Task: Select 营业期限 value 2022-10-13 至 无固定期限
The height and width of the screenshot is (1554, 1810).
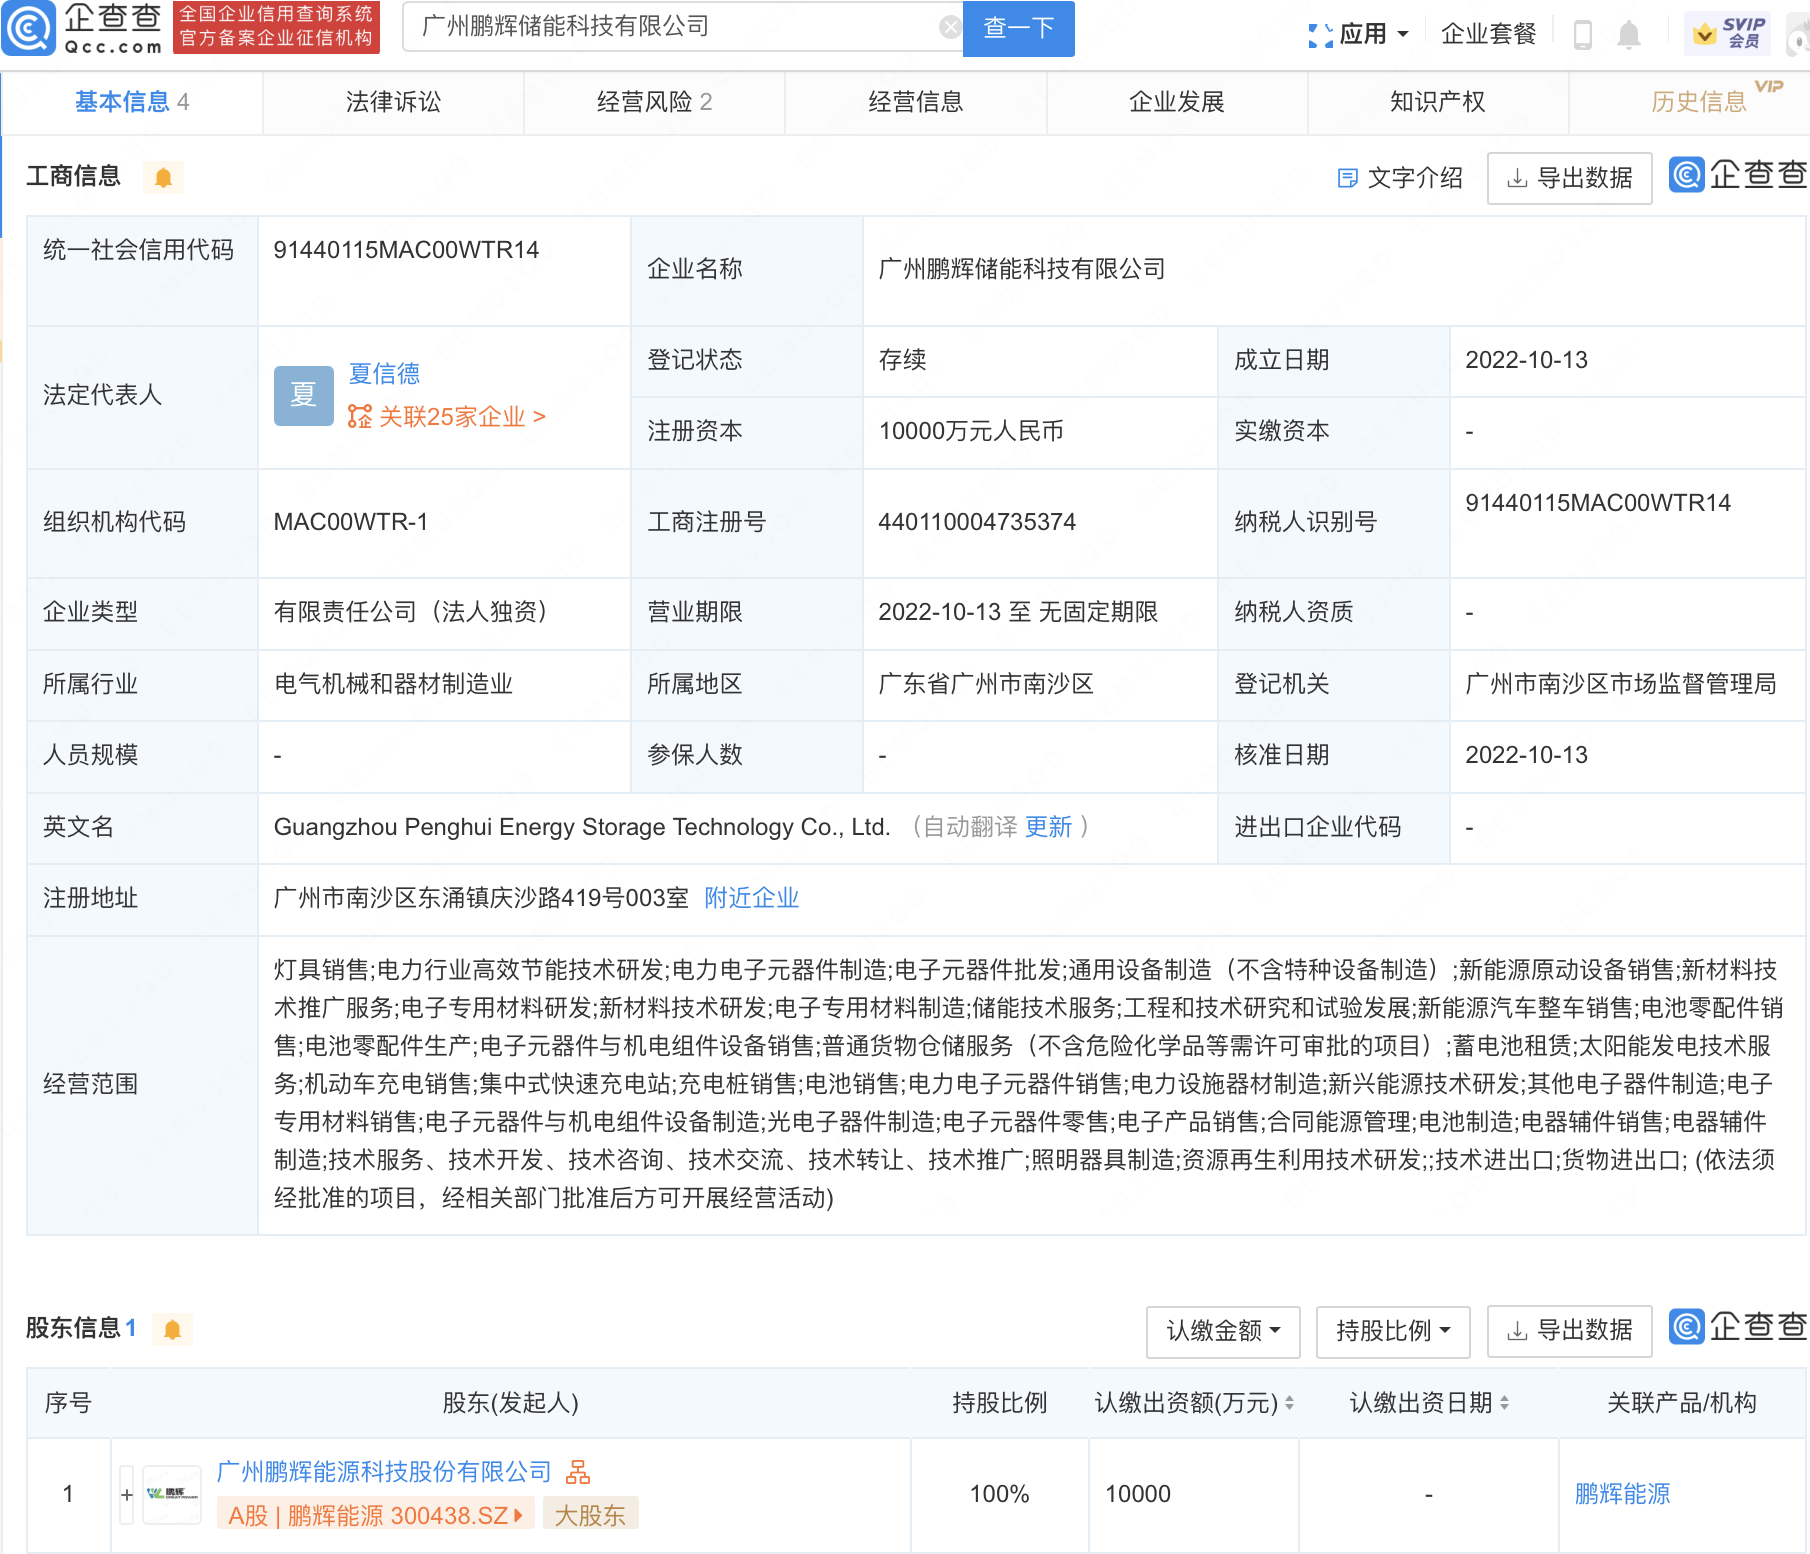Action: pos(1018,612)
